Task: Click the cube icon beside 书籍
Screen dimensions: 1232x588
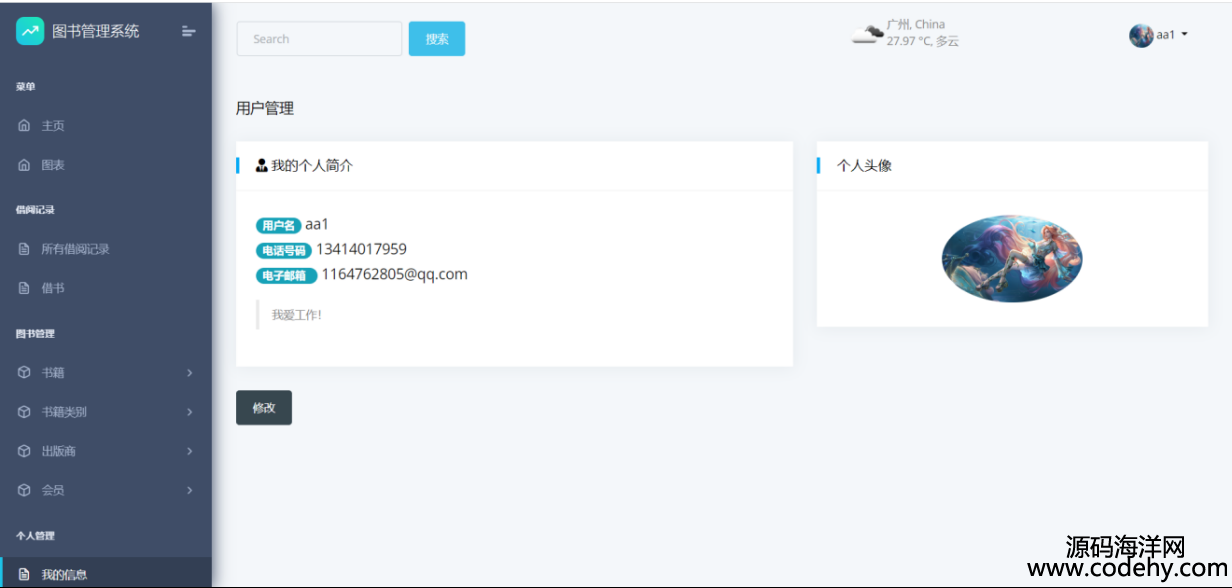Action: pos(24,373)
